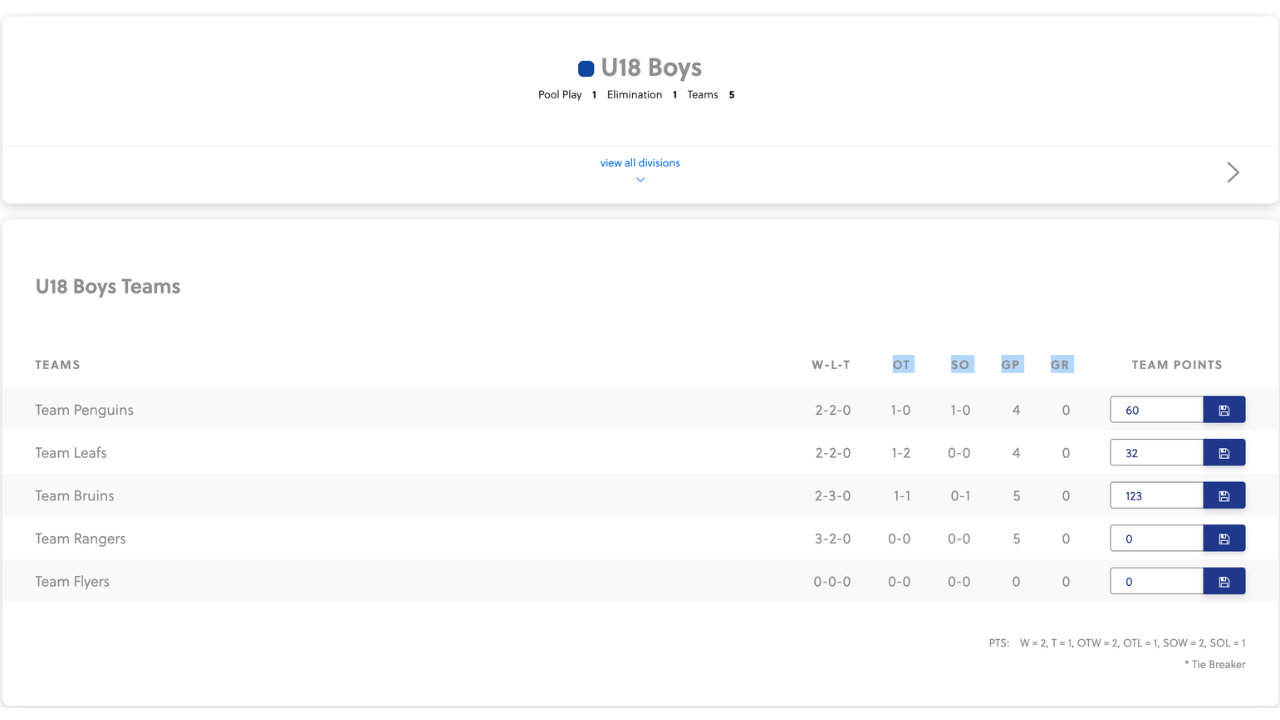Viewport: 1280px width, 720px height.
Task: Select Team Bruins row name
Action: coord(75,496)
